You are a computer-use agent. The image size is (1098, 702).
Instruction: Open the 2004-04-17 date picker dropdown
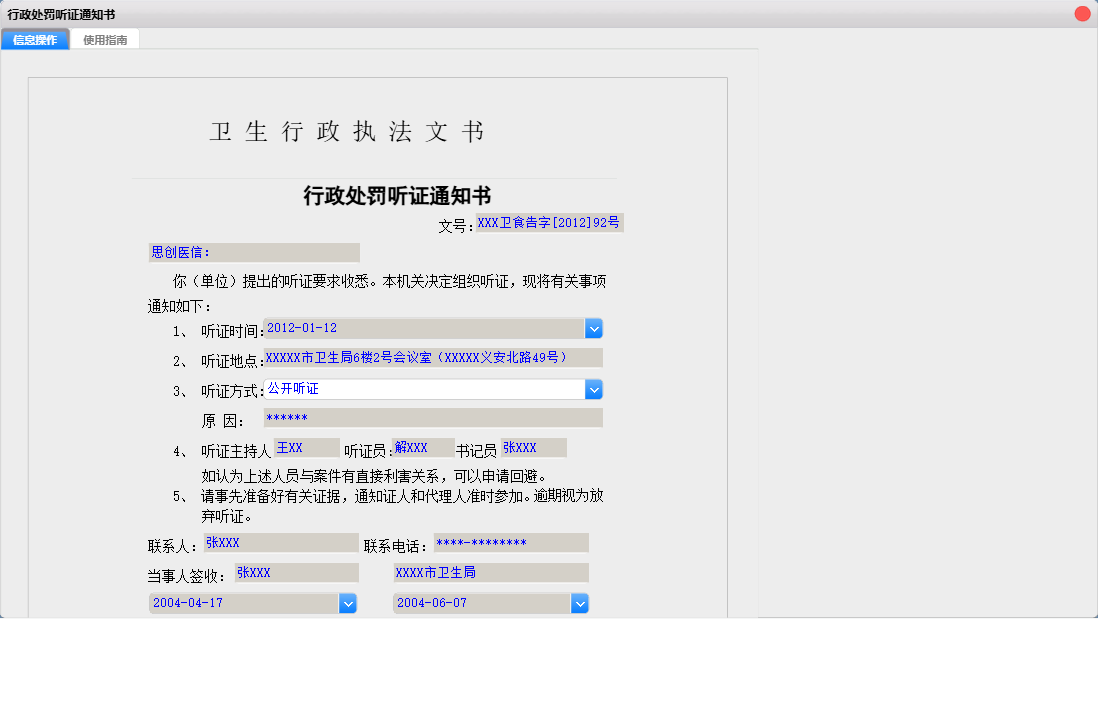pos(348,603)
